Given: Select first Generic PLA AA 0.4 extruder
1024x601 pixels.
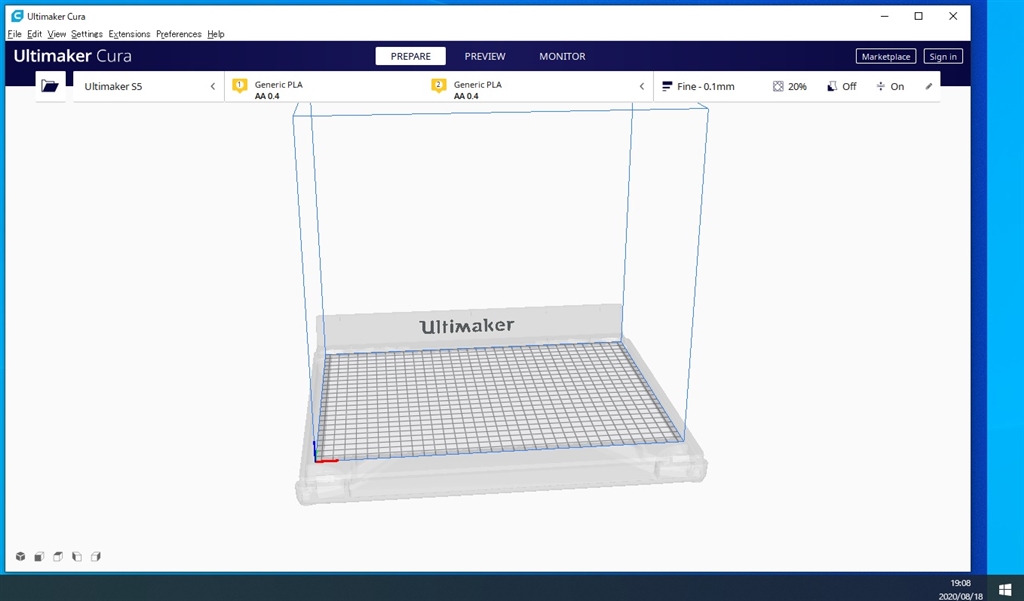Looking at the screenshot, I should [x=279, y=90].
